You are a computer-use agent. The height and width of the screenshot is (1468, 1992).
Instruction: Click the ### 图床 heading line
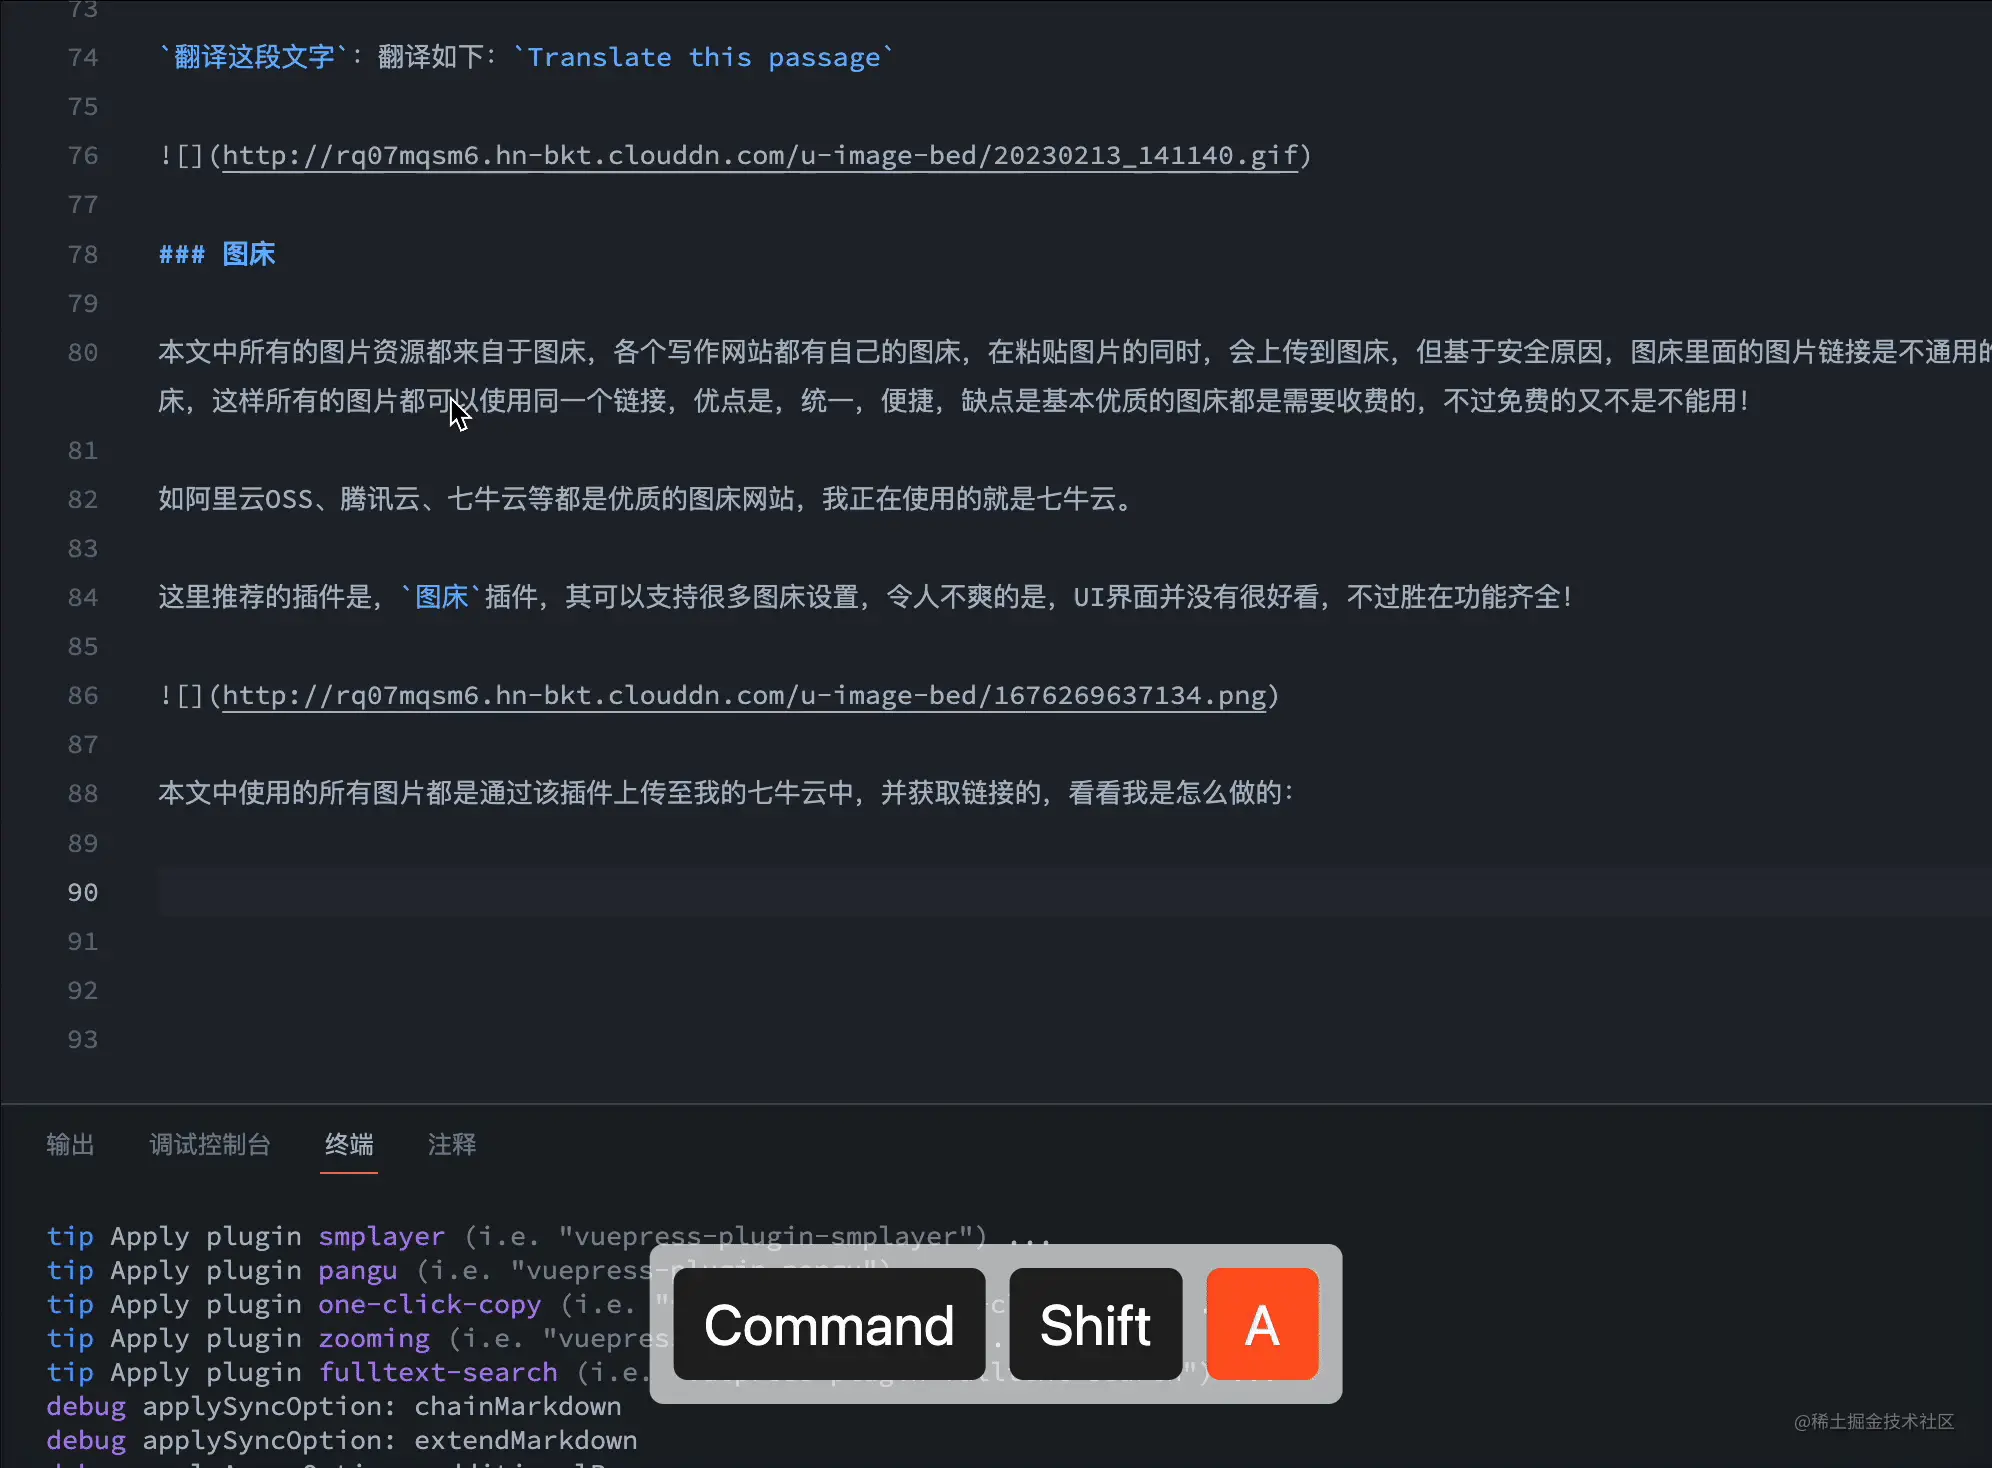[x=218, y=254]
